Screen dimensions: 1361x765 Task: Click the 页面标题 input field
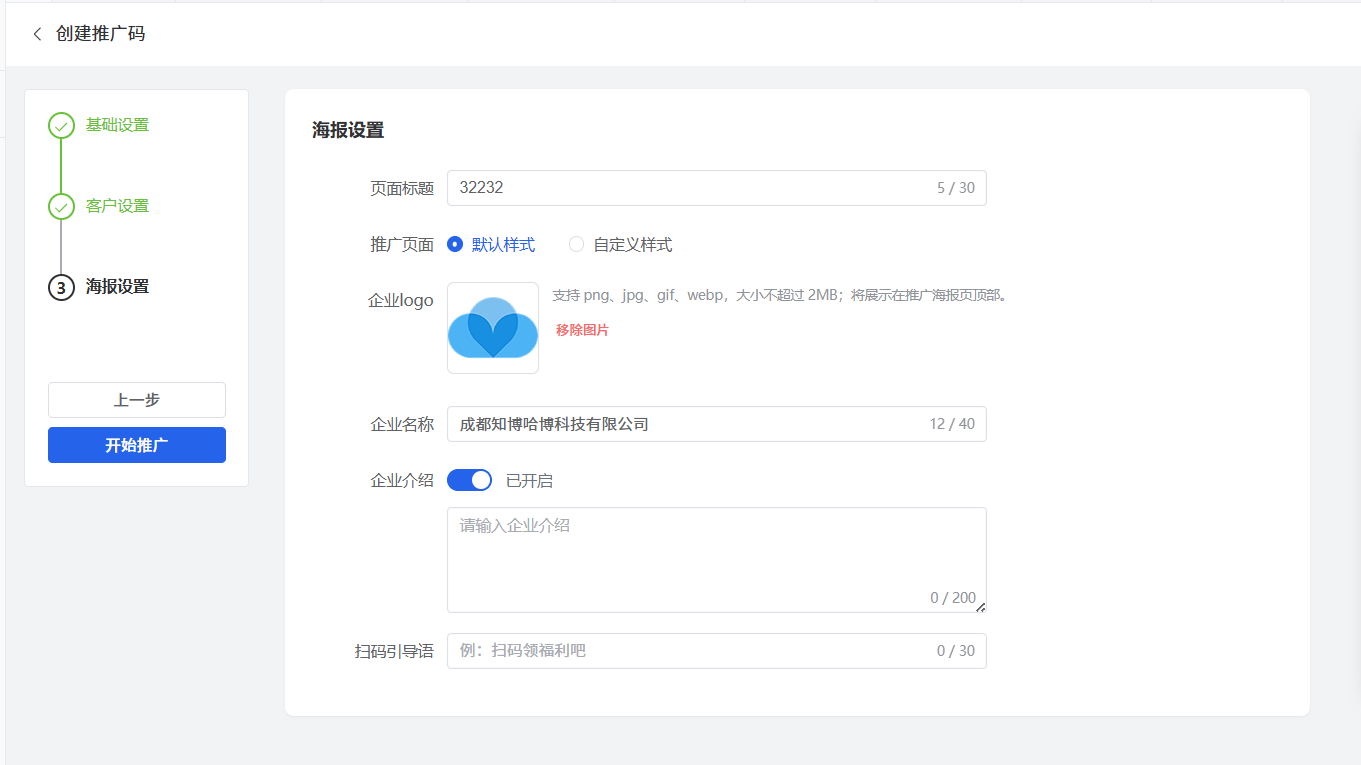[x=716, y=188]
